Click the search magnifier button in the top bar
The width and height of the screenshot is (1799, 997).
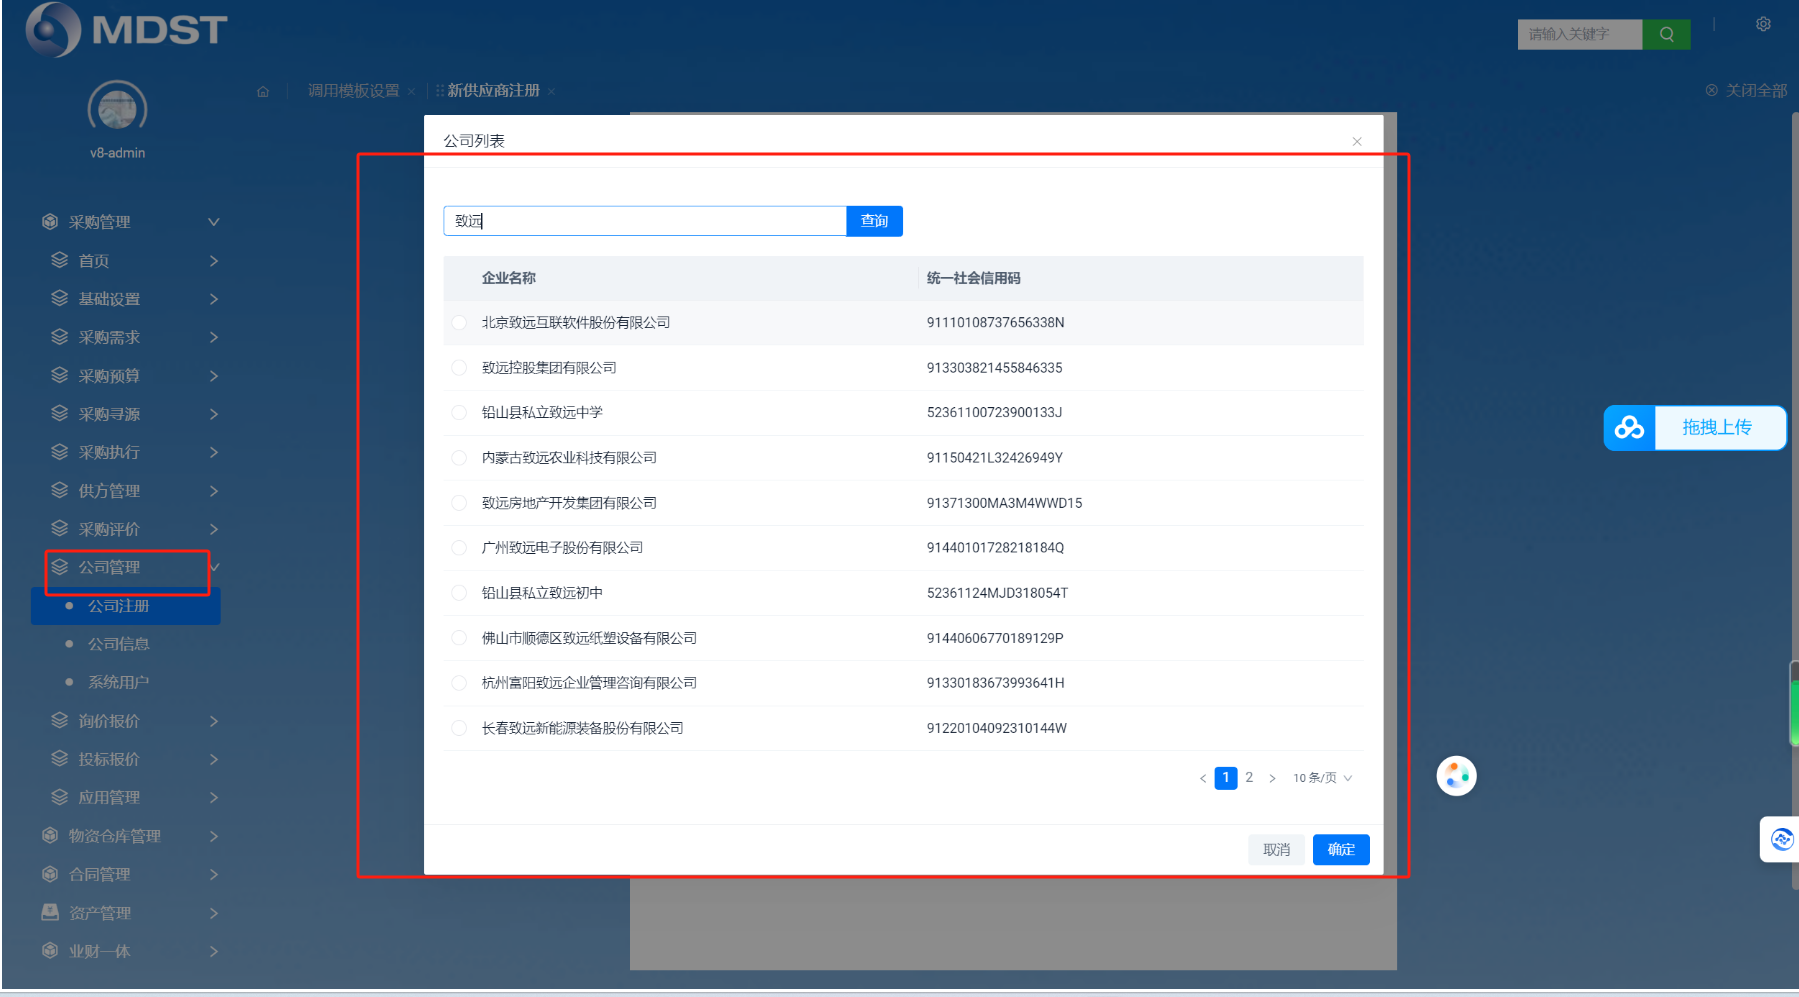1666,34
